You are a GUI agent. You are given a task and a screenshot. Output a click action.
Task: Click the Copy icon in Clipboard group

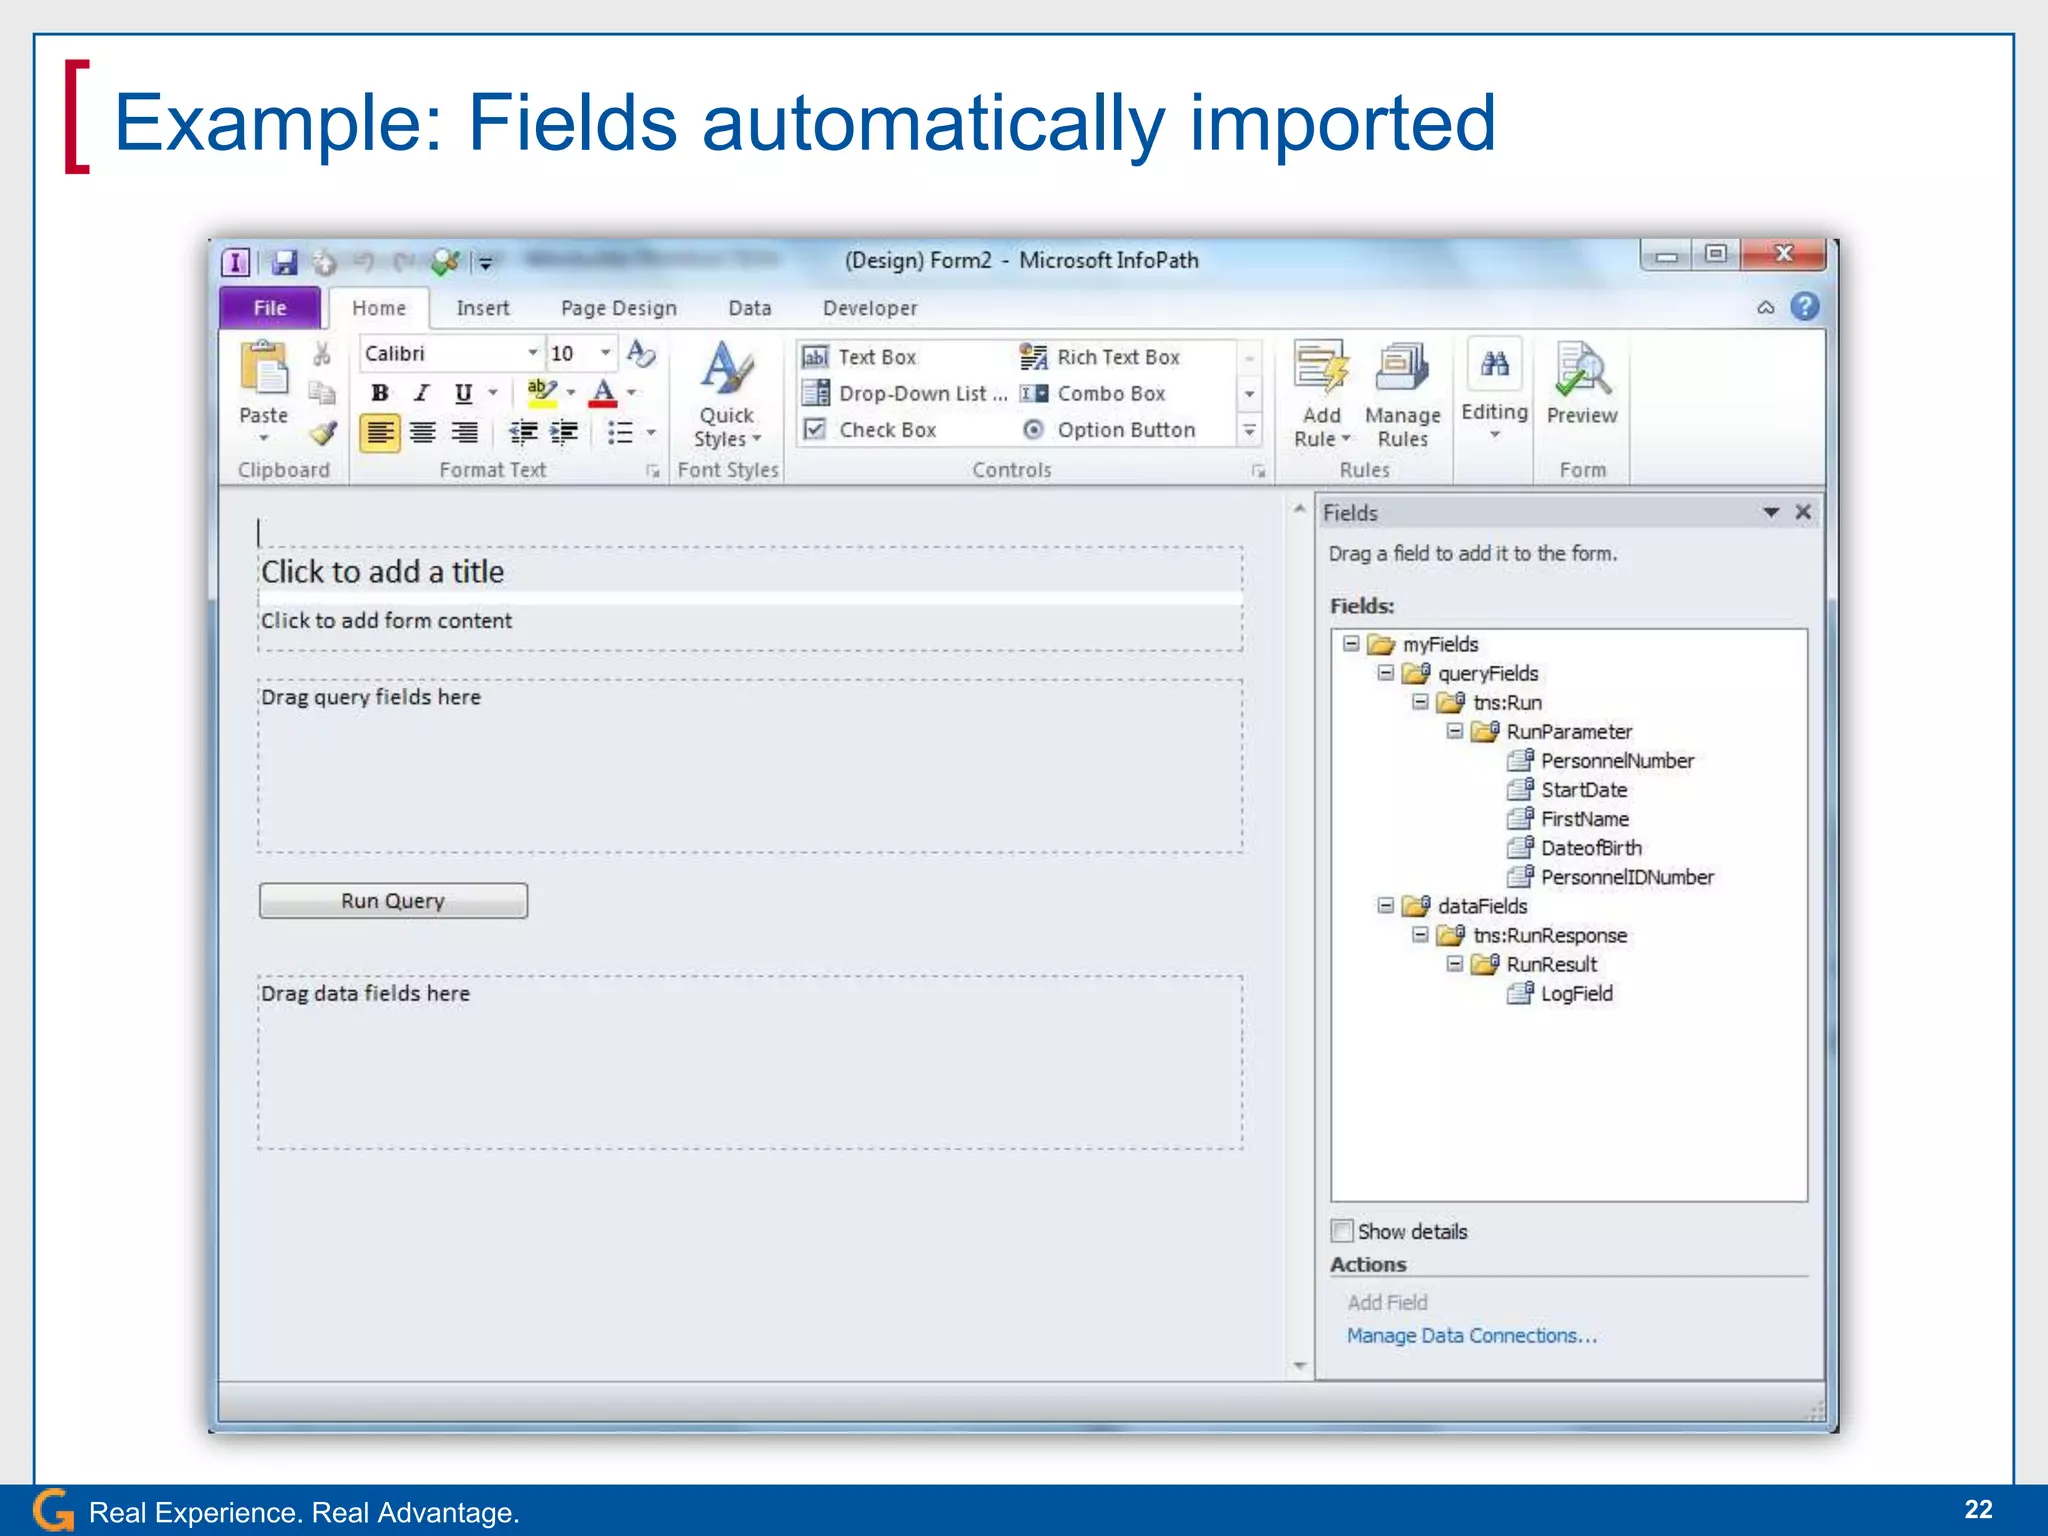(322, 393)
